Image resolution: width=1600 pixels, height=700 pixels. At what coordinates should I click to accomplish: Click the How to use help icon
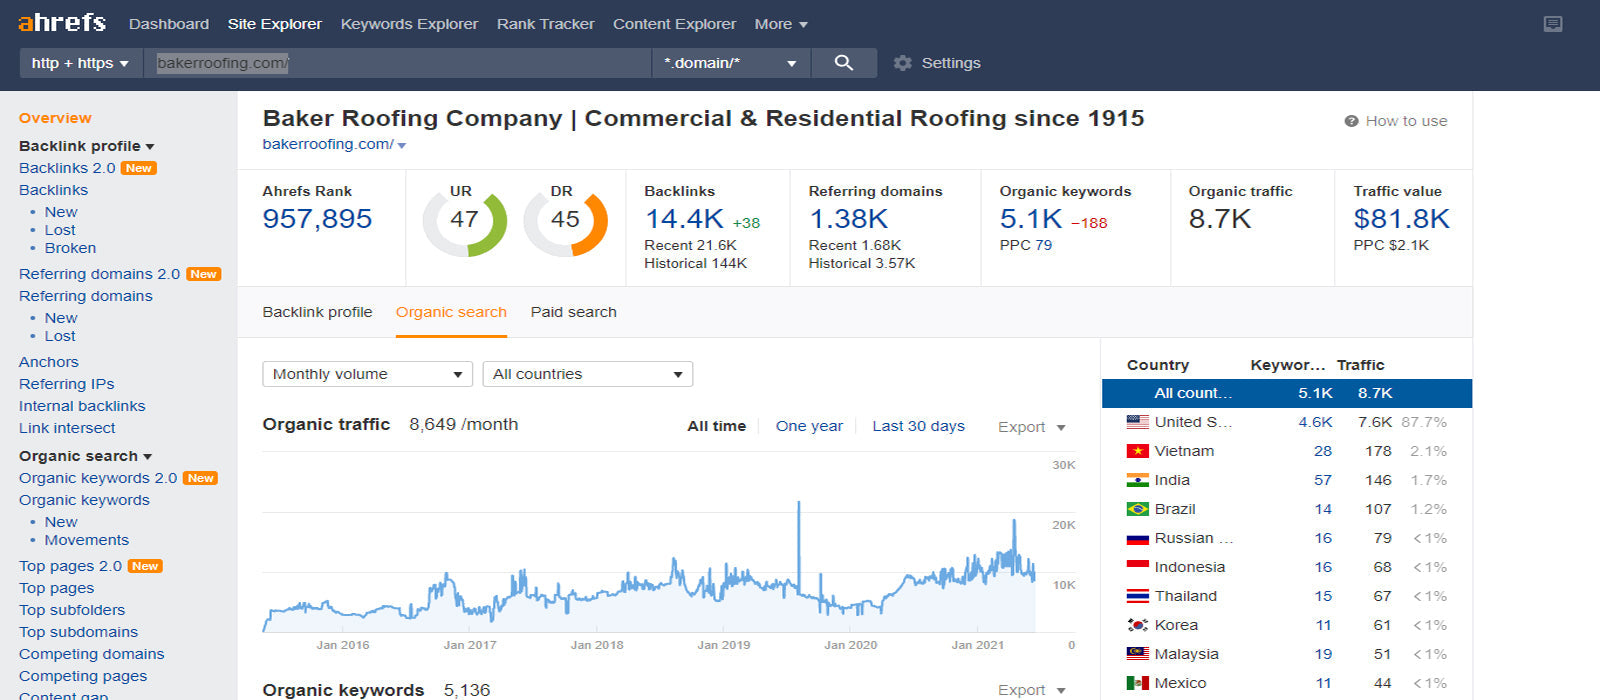click(x=1351, y=121)
